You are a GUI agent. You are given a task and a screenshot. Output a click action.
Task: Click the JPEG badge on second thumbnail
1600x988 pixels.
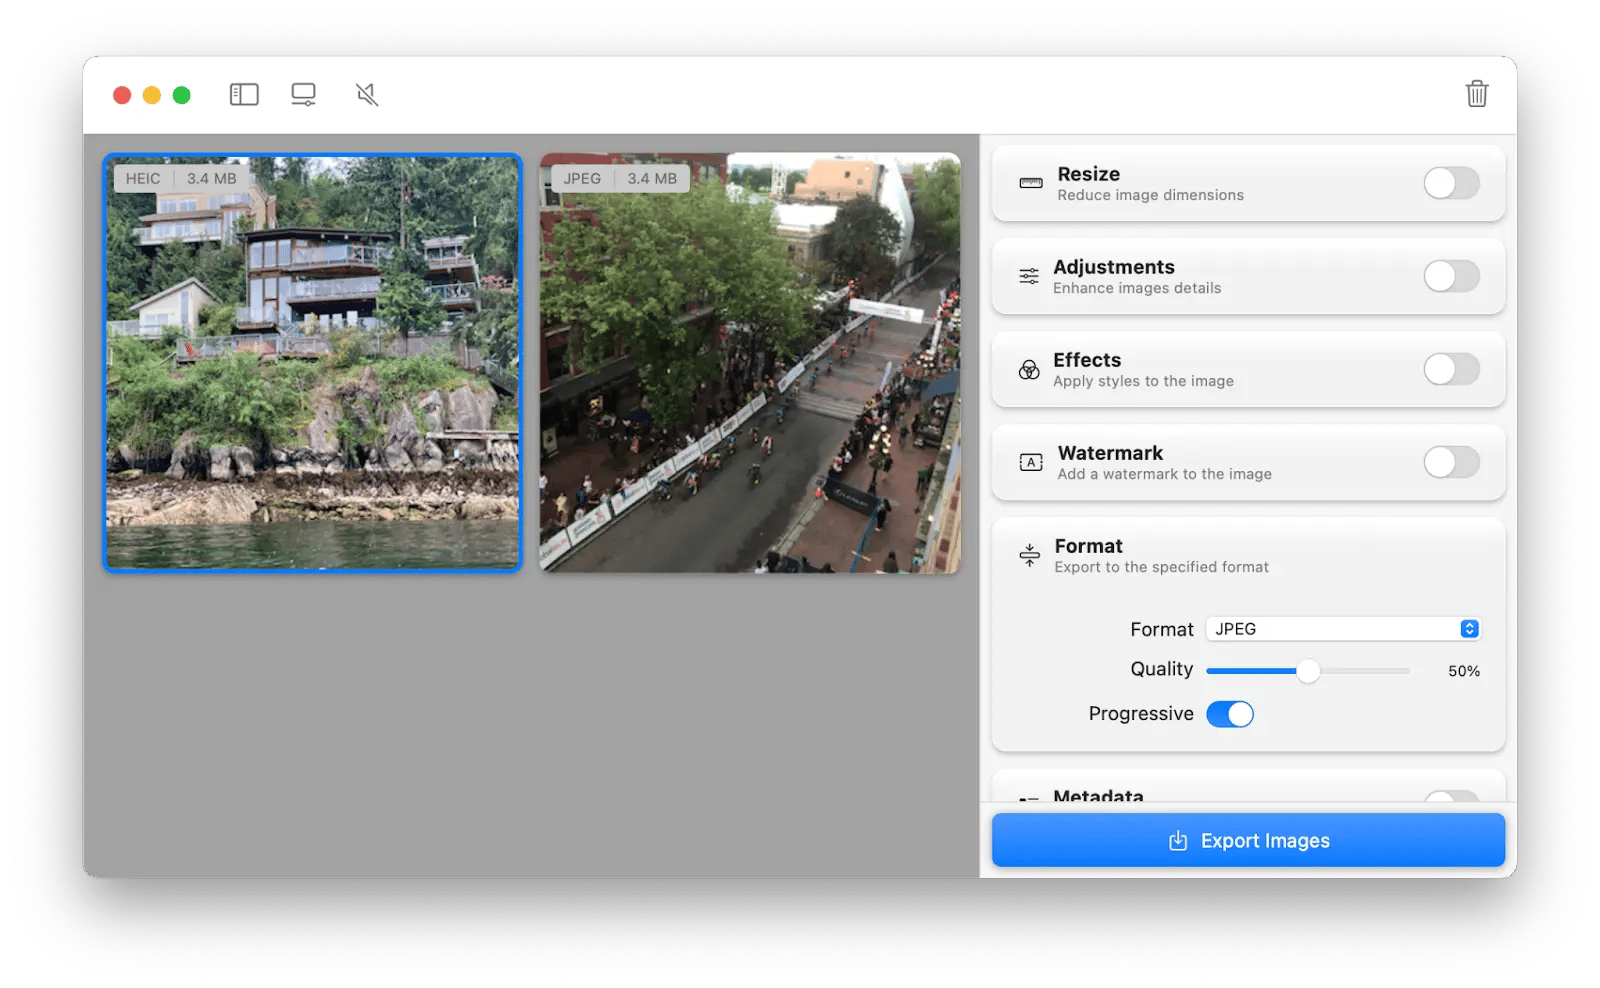tap(582, 179)
